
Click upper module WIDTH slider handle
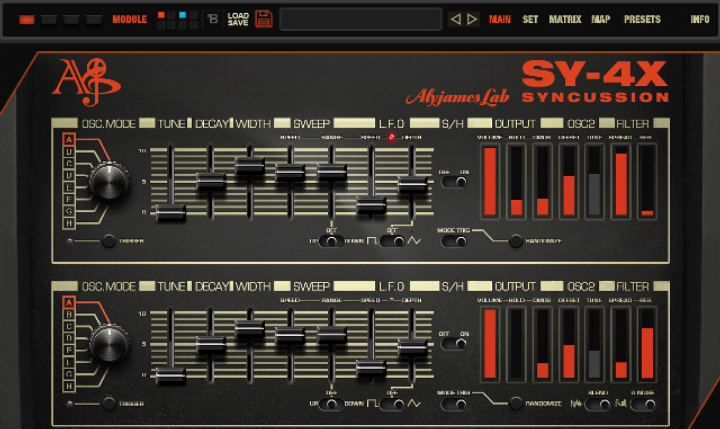coord(250,166)
